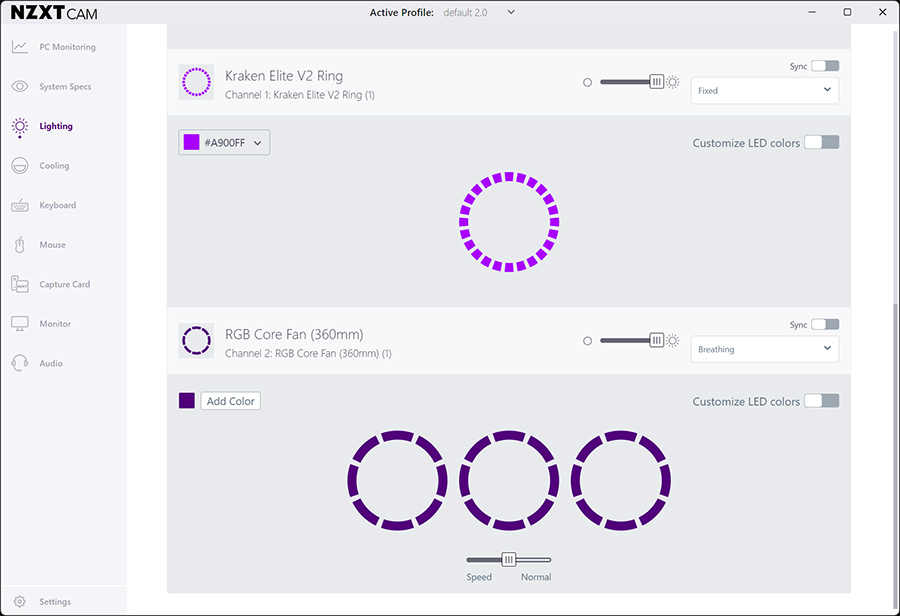Viewport: 900px width, 616px height.
Task: Enable Sync for RGB Core Fan
Action: pos(825,325)
